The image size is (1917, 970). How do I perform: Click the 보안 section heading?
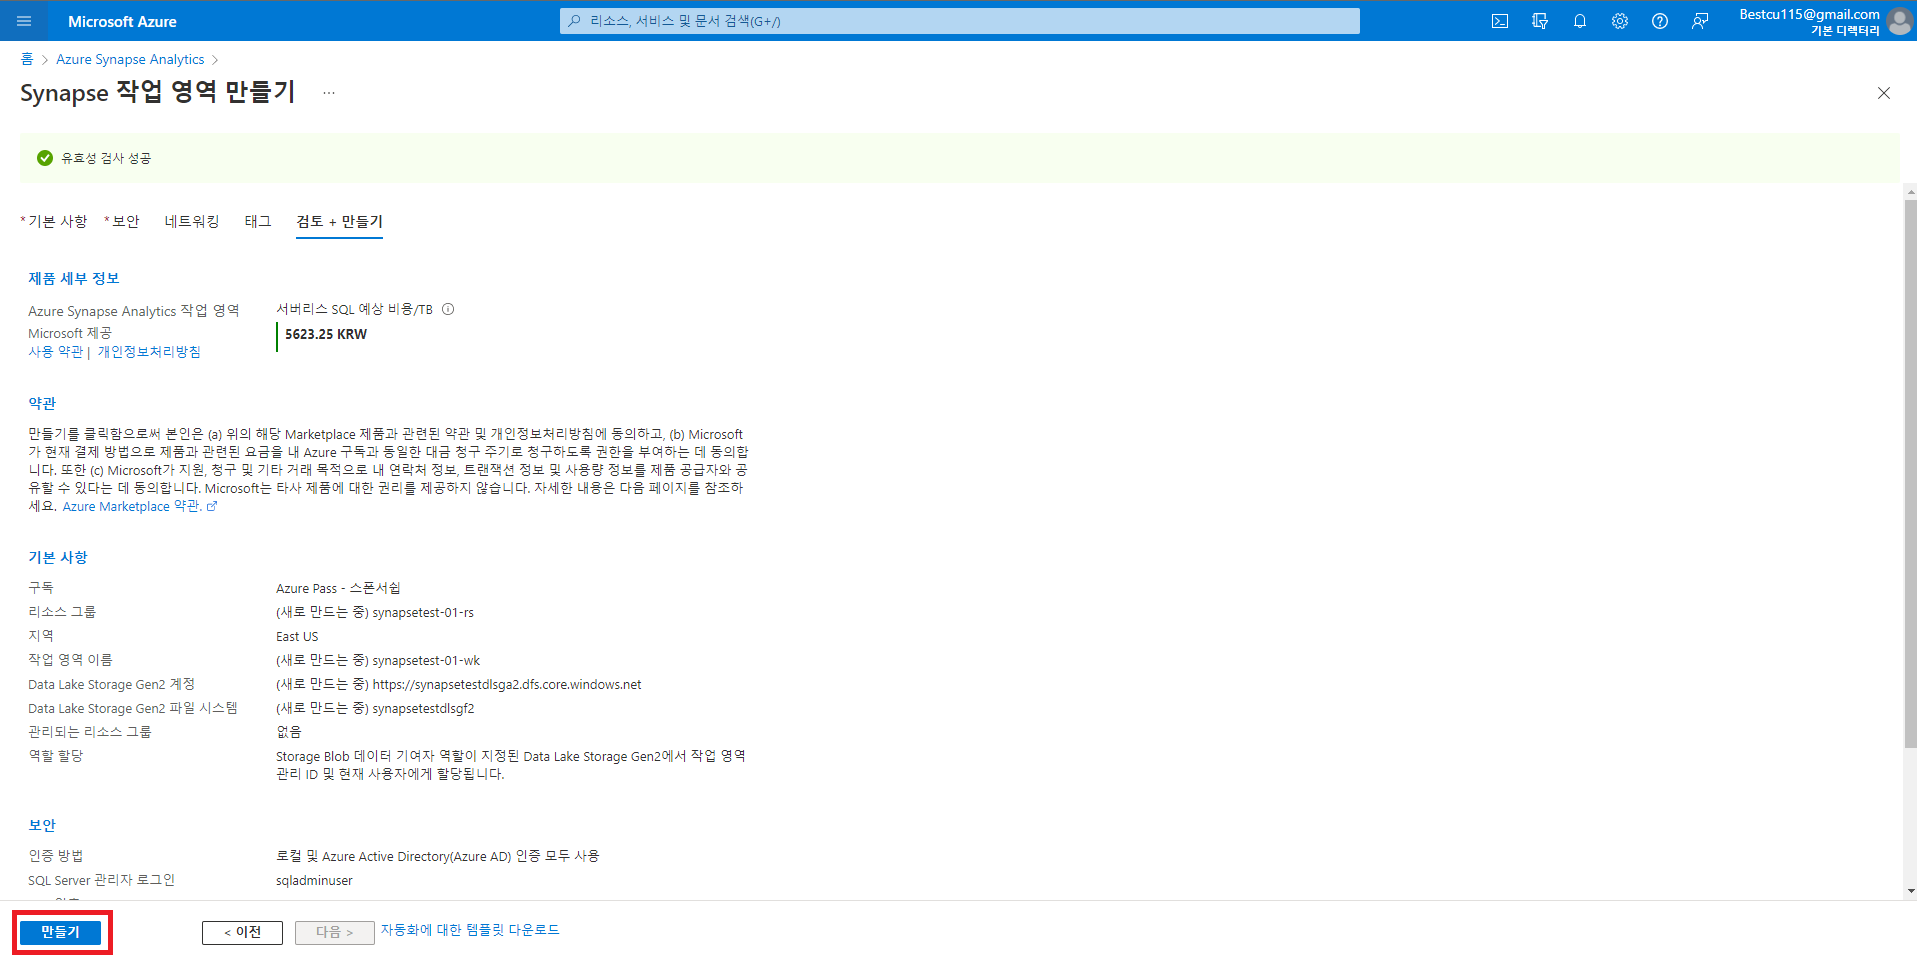[42, 825]
